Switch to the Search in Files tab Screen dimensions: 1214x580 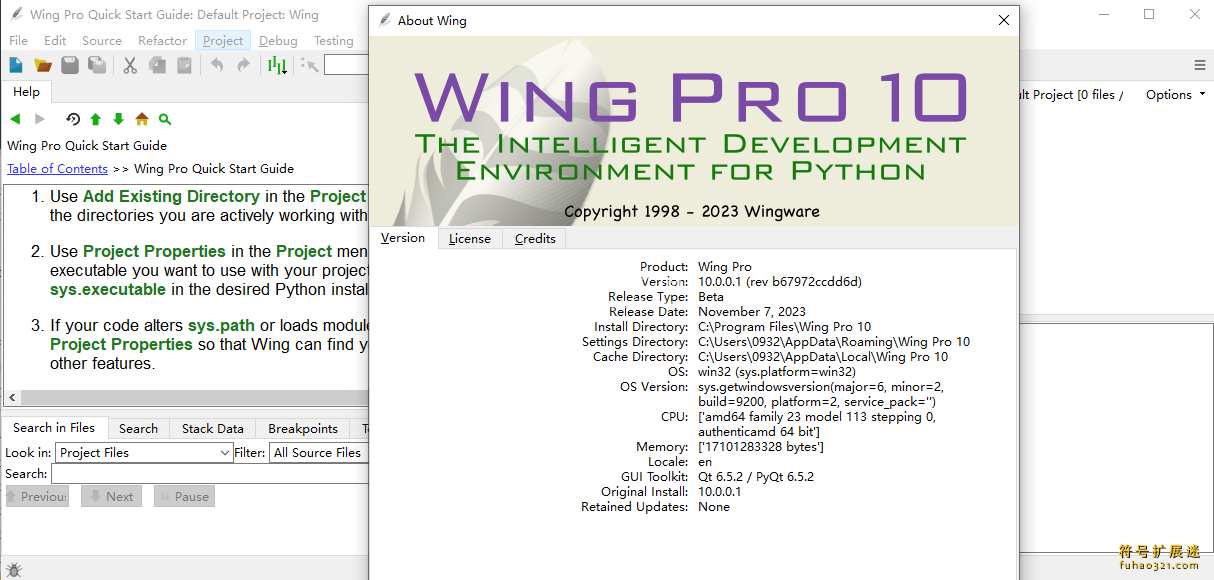[x=54, y=427]
